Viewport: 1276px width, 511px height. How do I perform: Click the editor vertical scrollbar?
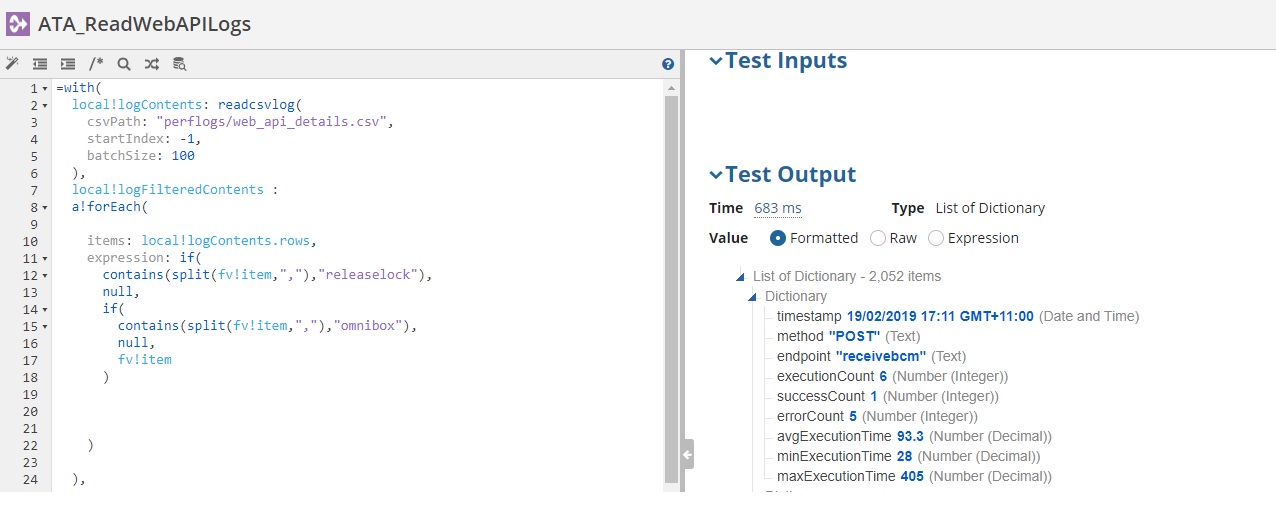[x=671, y=280]
